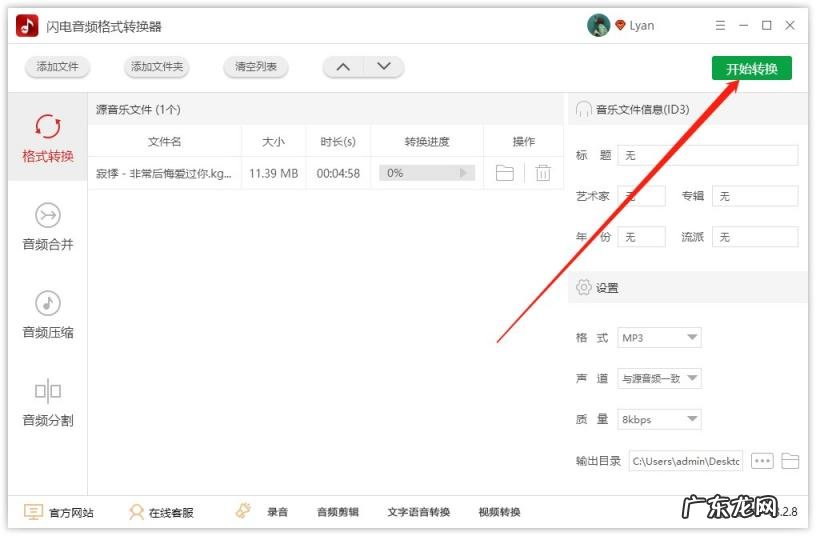The width and height of the screenshot is (816, 536).
Task: Click the icon left of 录音
Action: (243, 511)
